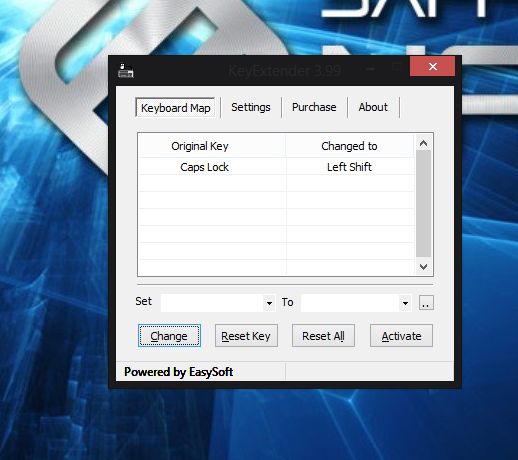
Task: Switch to the Settings tab
Action: click(x=251, y=107)
